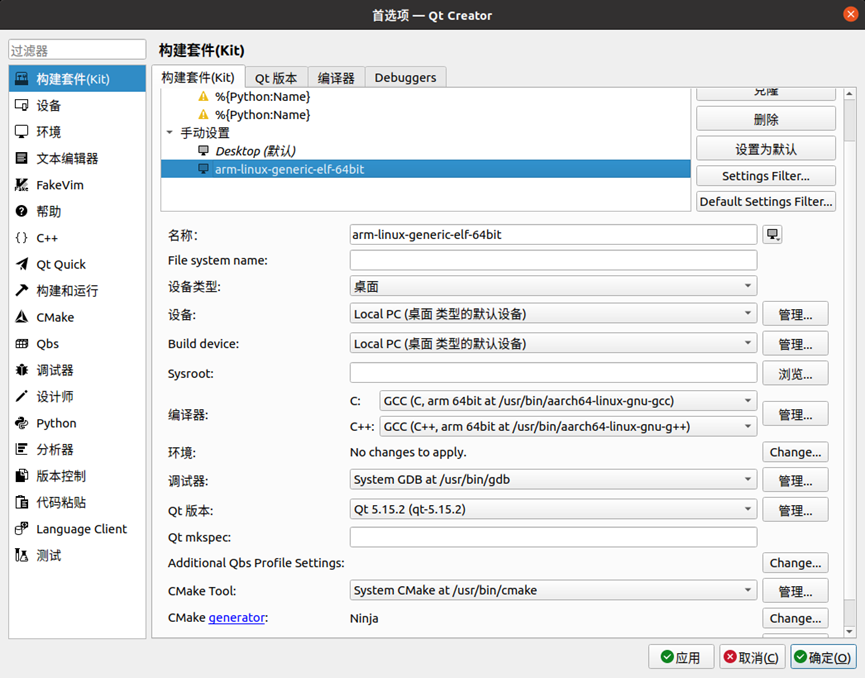Select the Language Client category
The height and width of the screenshot is (678, 865).
coord(81,529)
